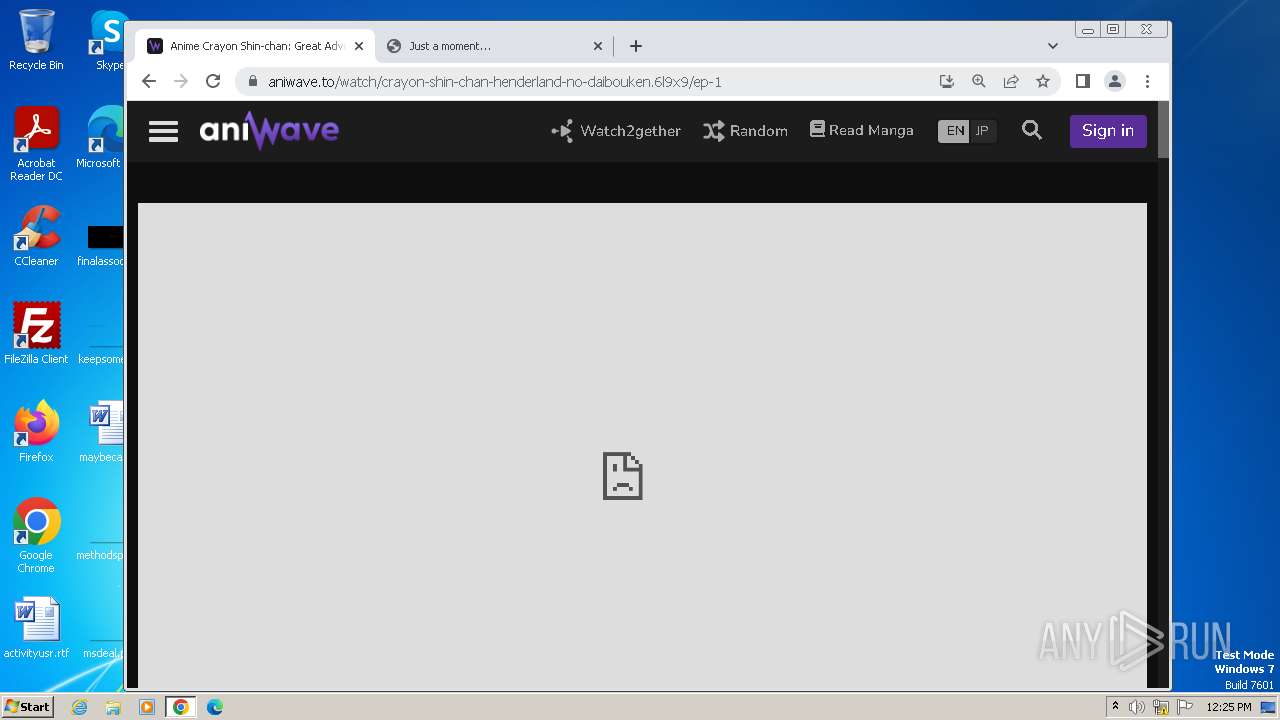Go to the aniwave home logo
This screenshot has height=720, width=1280.
click(x=269, y=130)
